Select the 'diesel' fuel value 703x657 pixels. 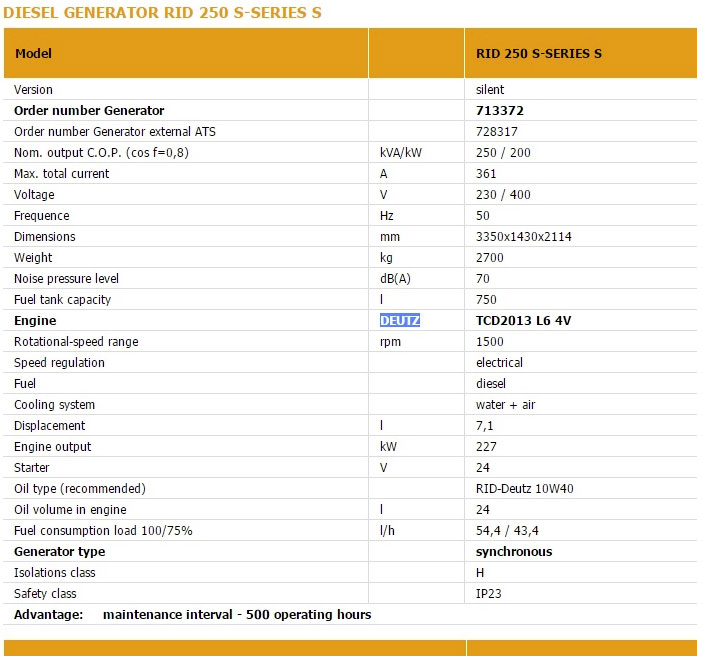(x=490, y=383)
